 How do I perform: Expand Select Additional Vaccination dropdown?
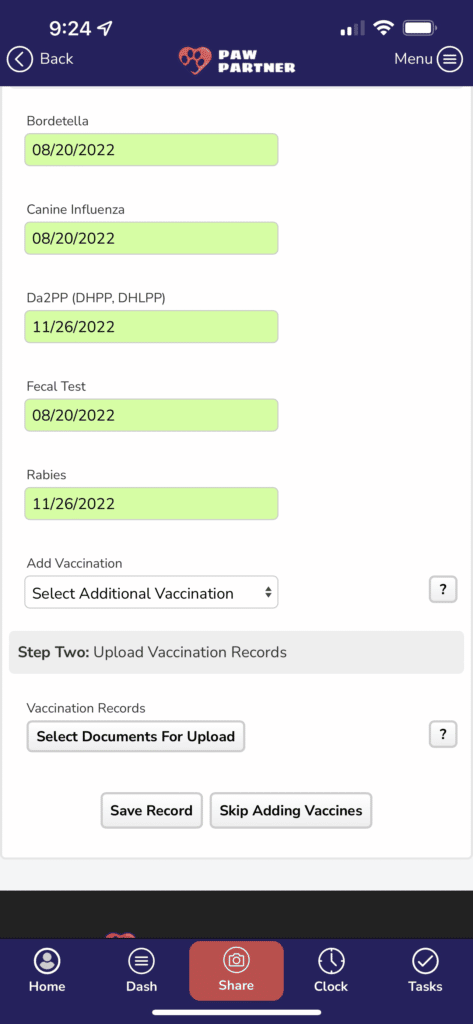pos(152,592)
